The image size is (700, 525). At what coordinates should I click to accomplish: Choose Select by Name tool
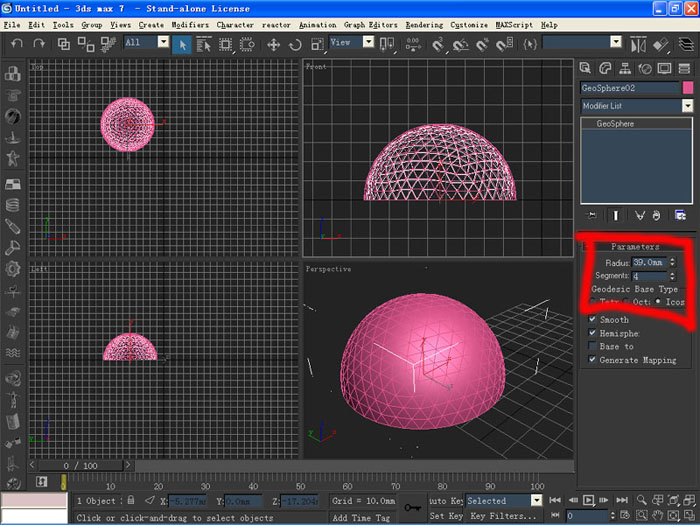(204, 44)
